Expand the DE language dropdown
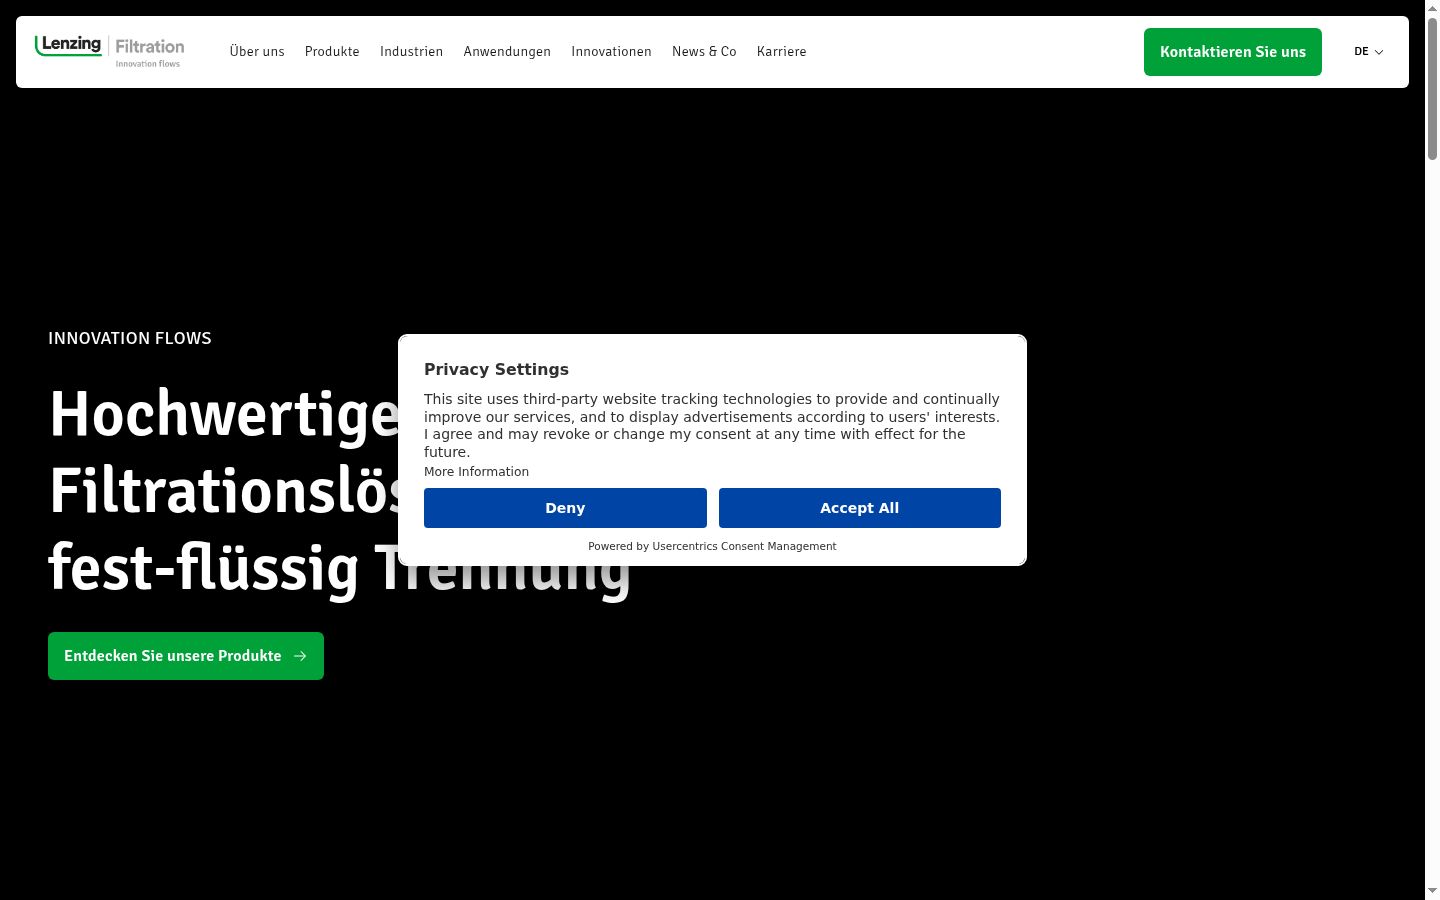Screen dimensions: 1440x900 [x=1369, y=52]
